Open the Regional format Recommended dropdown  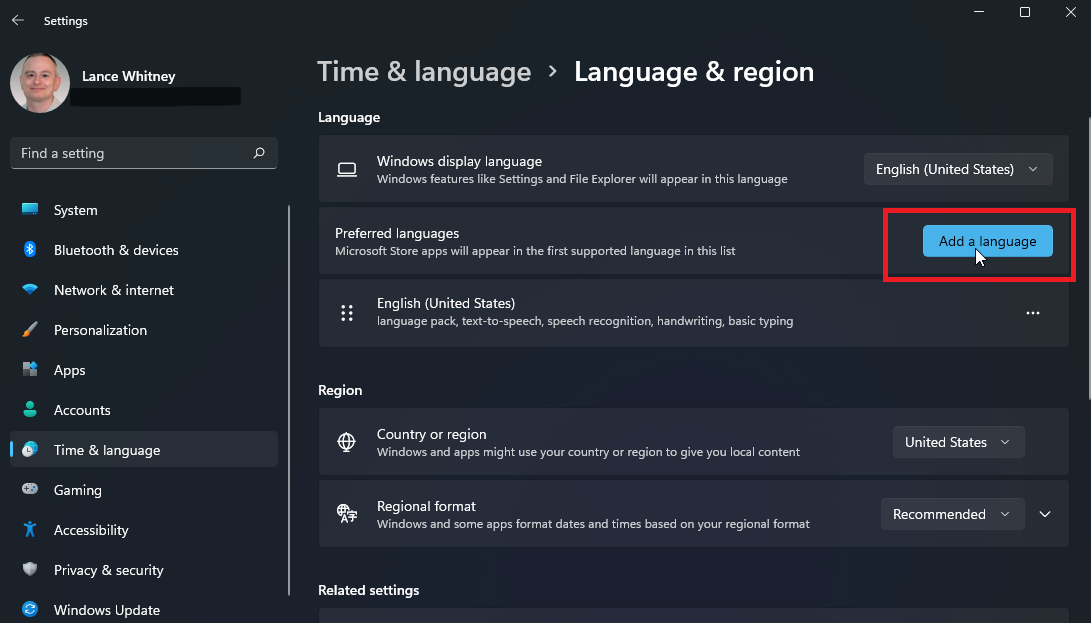951,514
